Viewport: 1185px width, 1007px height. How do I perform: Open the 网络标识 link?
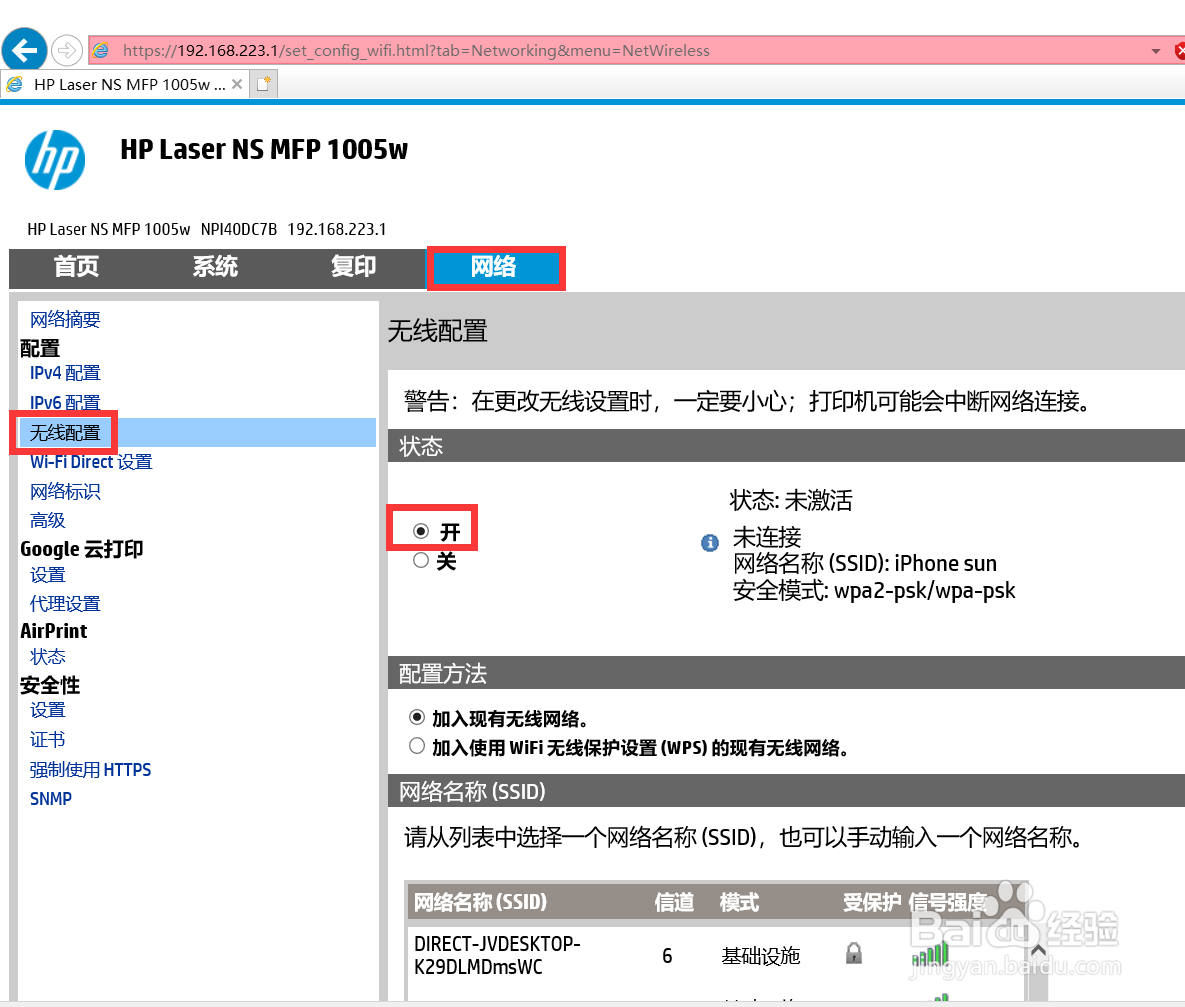65,491
